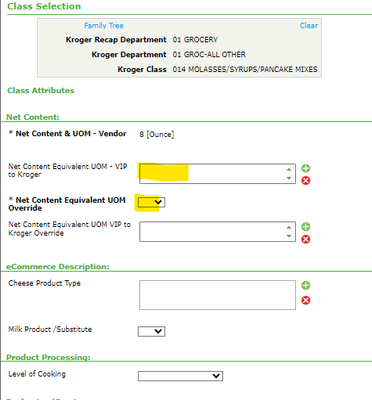Select the 'Class Attributes' heading
Viewport: 372px width, 400px height.
[x=41, y=90]
